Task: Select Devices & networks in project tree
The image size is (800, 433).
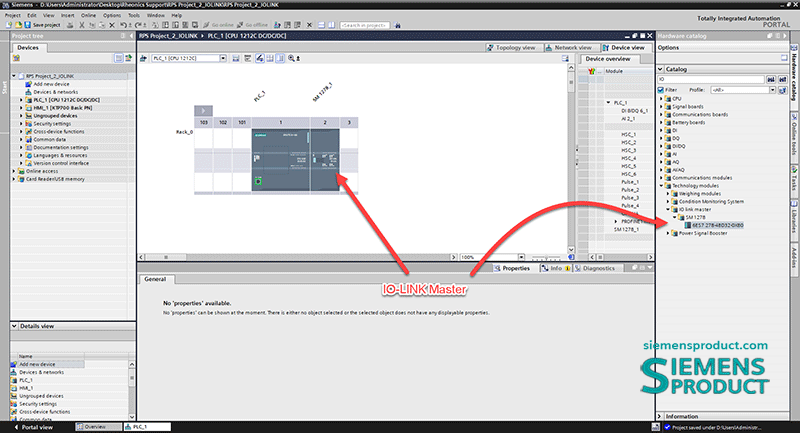Action: pyautogui.click(x=55, y=92)
